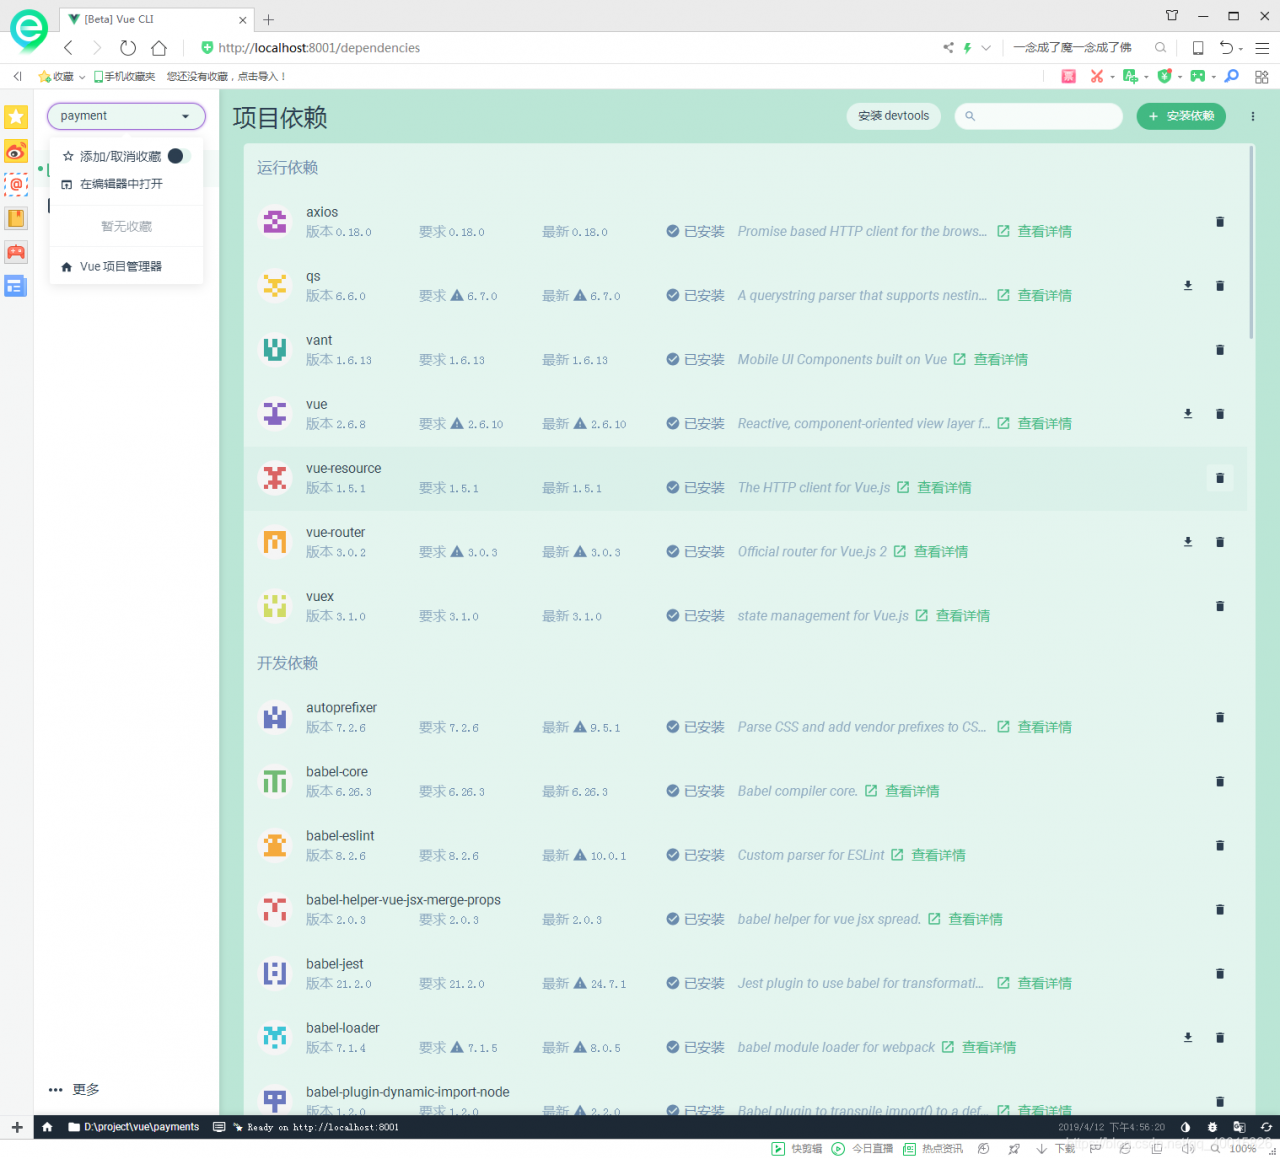Click the [Beta] Vue CLI browser tab
The image size is (1280, 1159).
coord(155,19)
